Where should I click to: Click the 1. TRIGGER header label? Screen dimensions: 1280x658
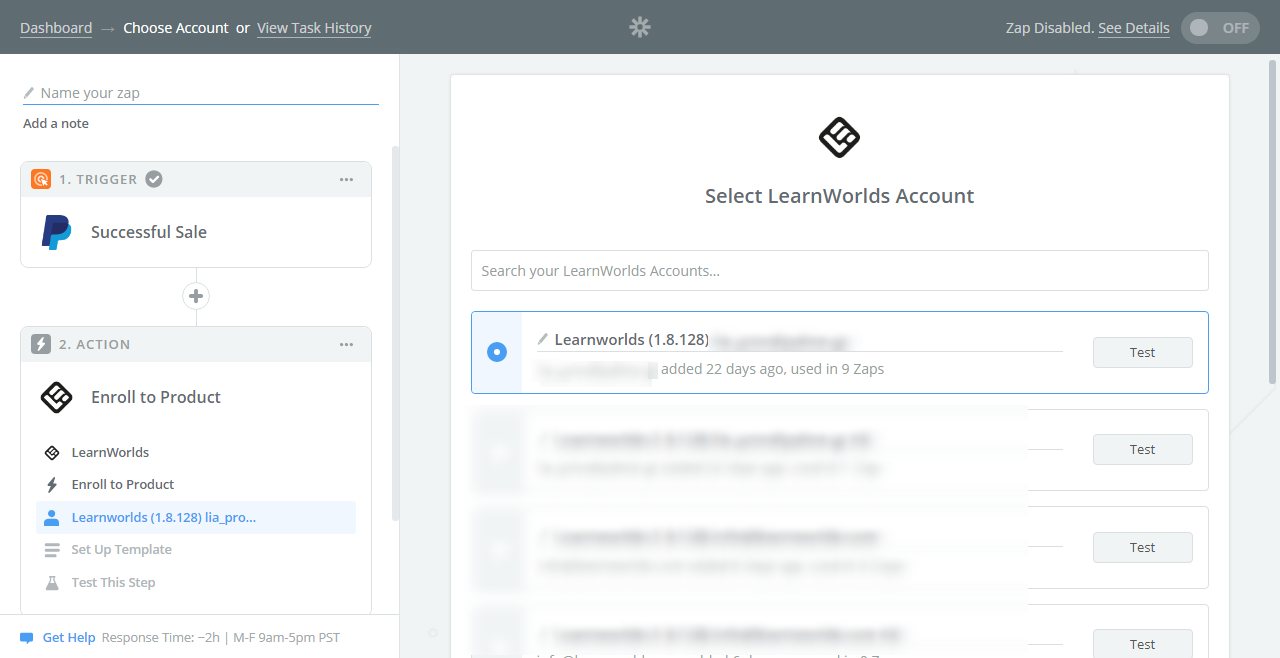pyautogui.click(x=98, y=180)
